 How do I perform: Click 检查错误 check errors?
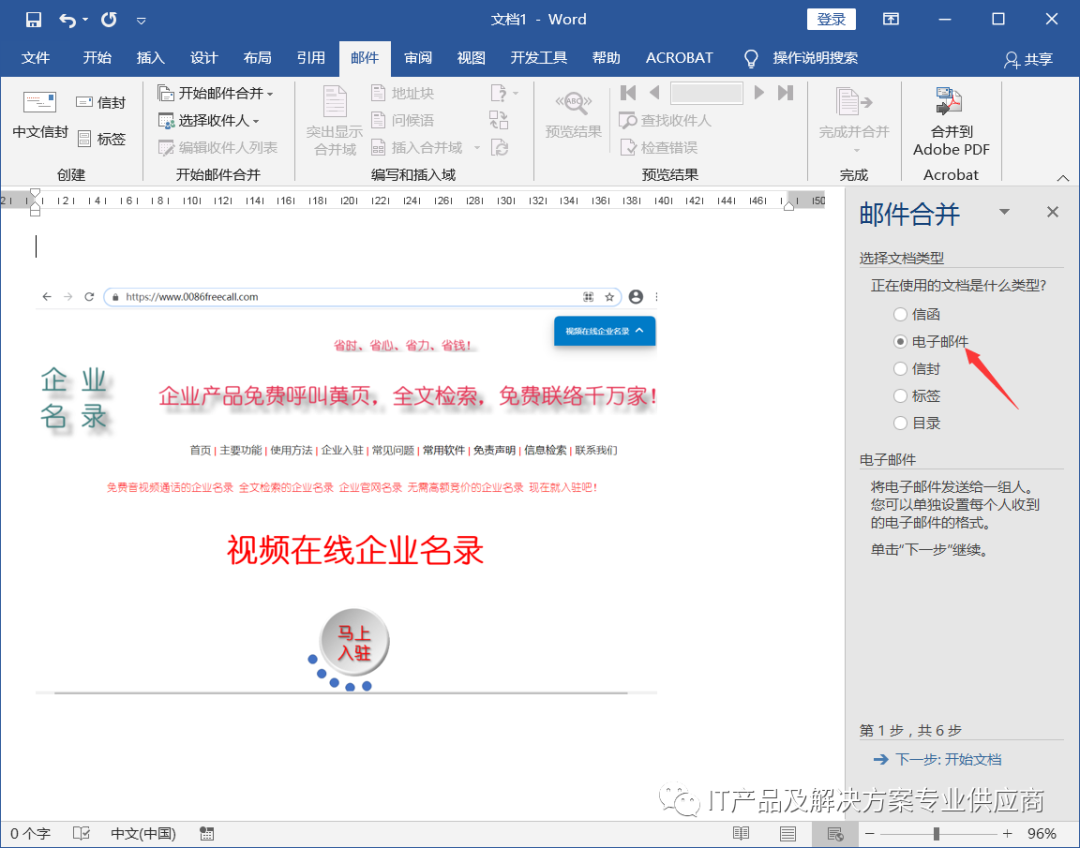659,147
